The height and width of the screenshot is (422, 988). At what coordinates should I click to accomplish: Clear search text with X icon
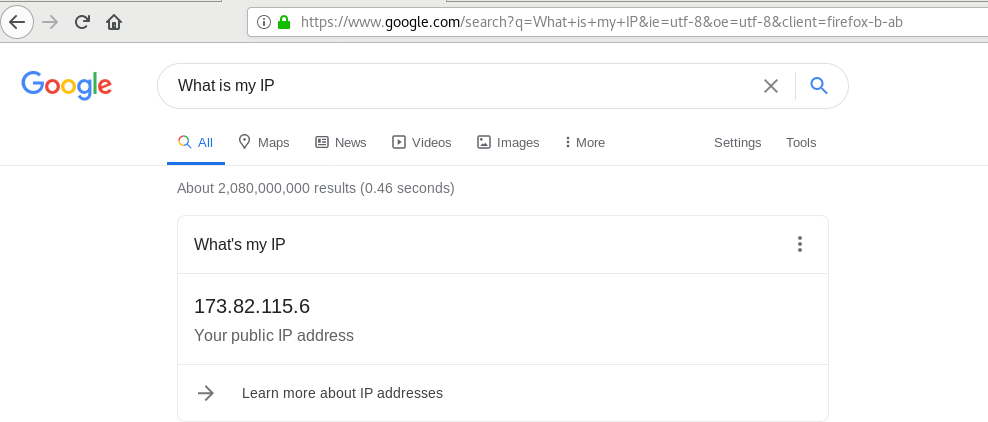[770, 86]
